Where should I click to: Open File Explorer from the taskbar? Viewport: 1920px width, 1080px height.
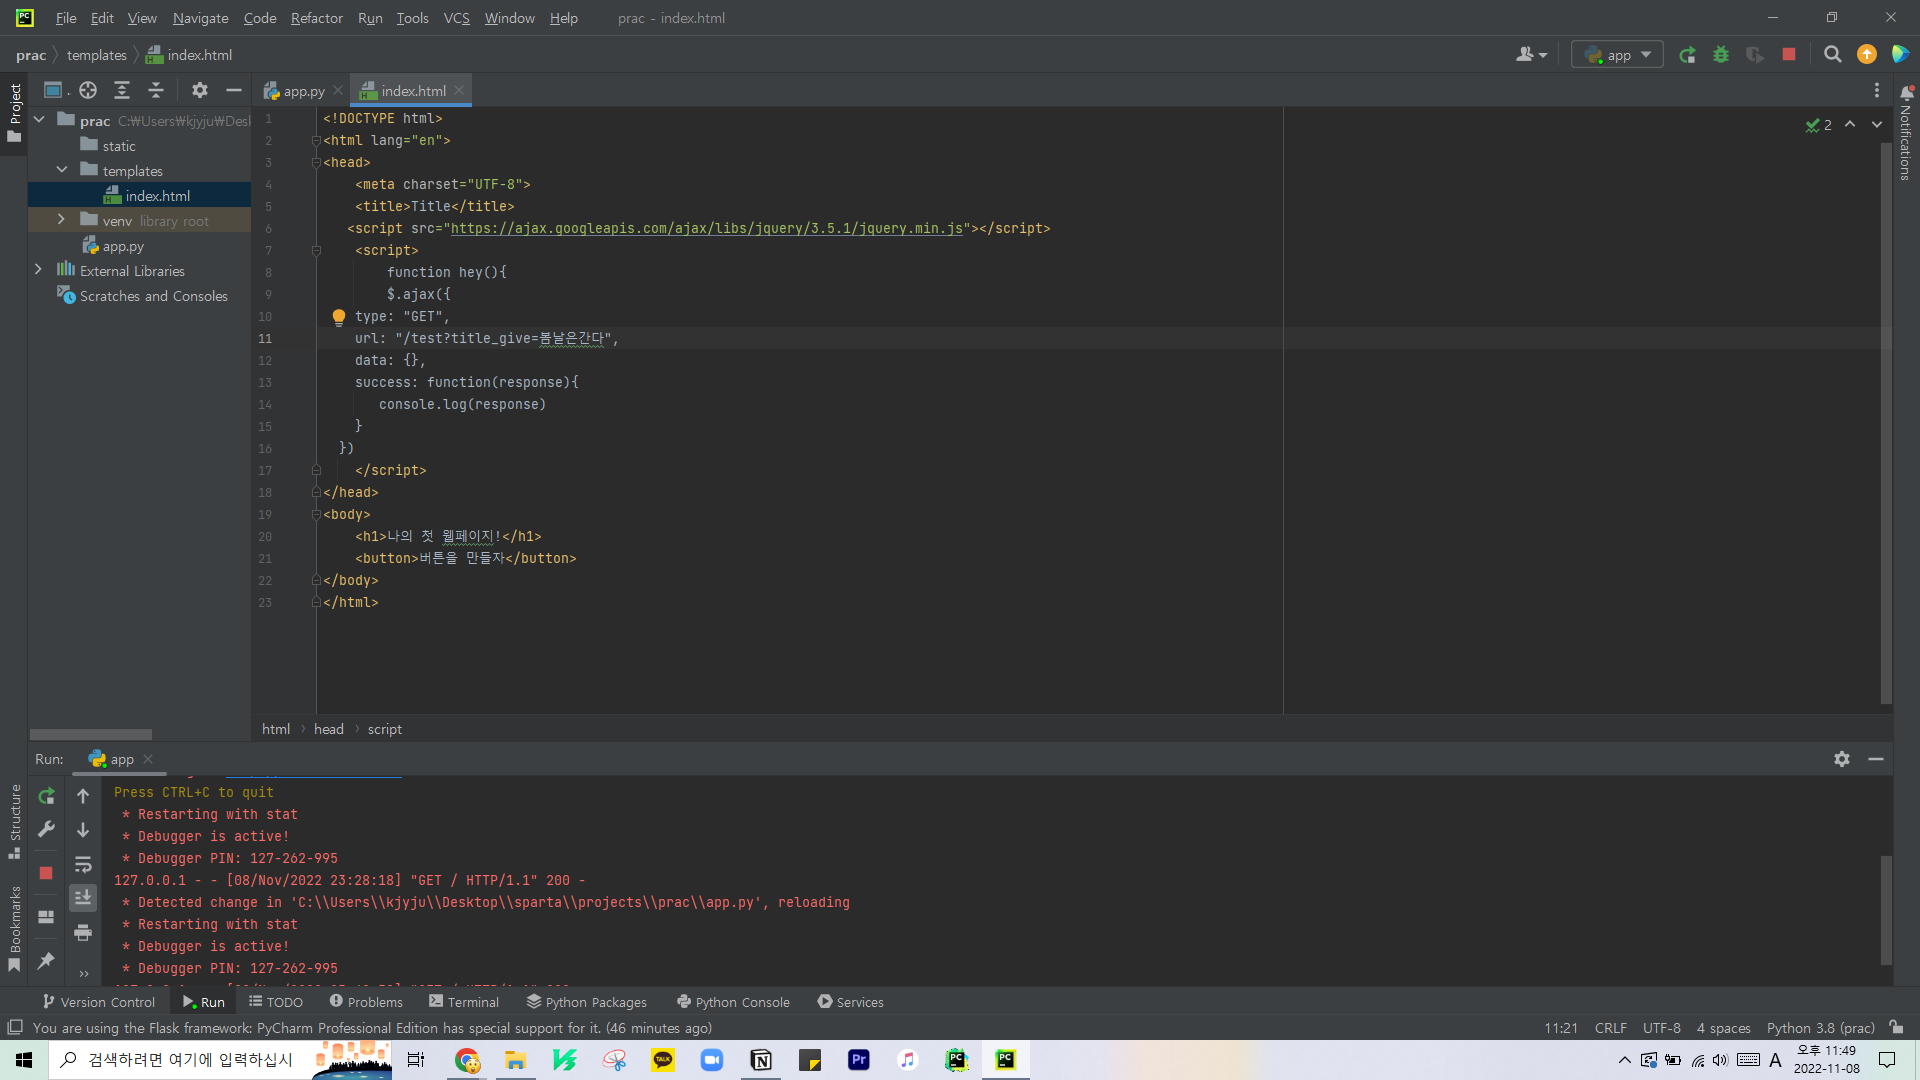(x=516, y=1060)
